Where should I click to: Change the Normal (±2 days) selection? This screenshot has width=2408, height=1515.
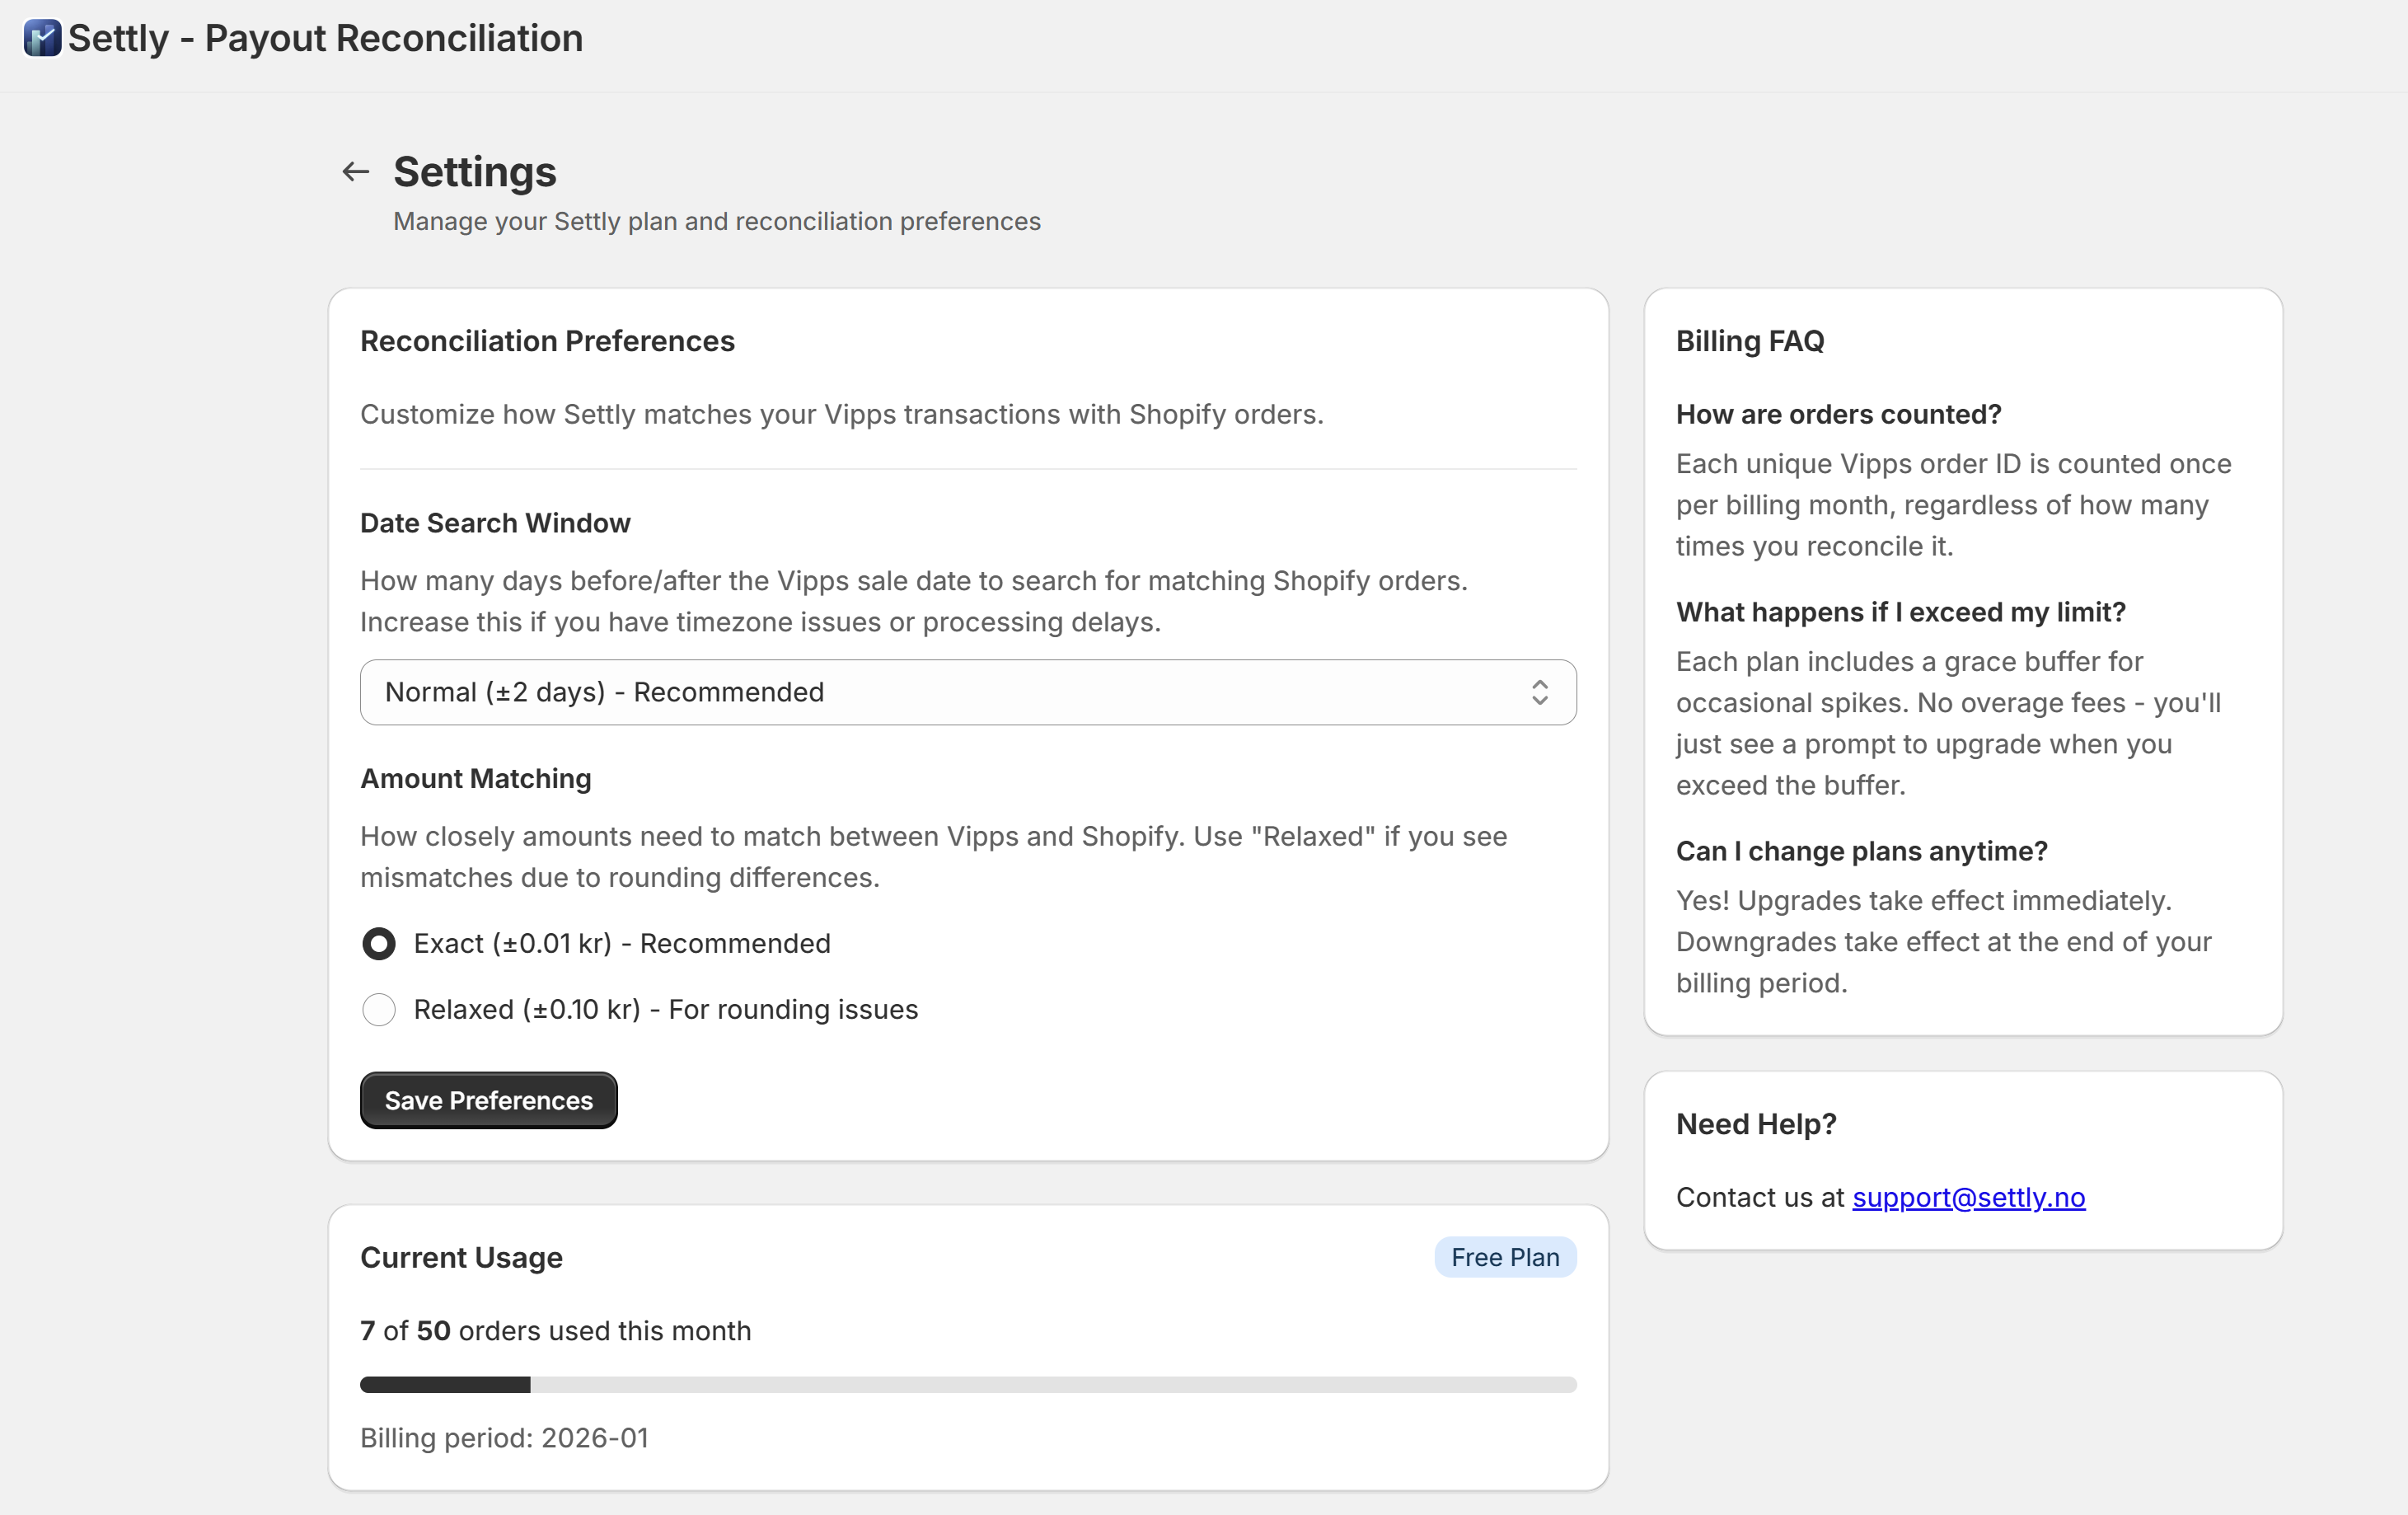[x=967, y=692]
